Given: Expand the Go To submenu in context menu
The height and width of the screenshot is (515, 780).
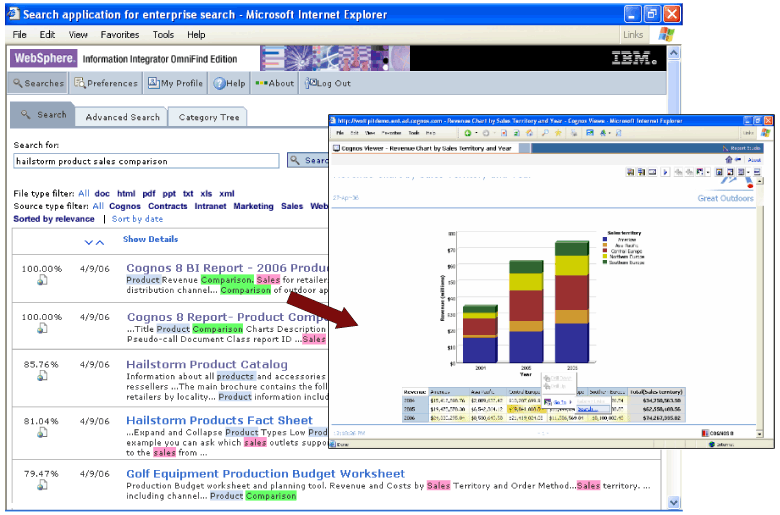Looking at the screenshot, I should pos(571,402).
